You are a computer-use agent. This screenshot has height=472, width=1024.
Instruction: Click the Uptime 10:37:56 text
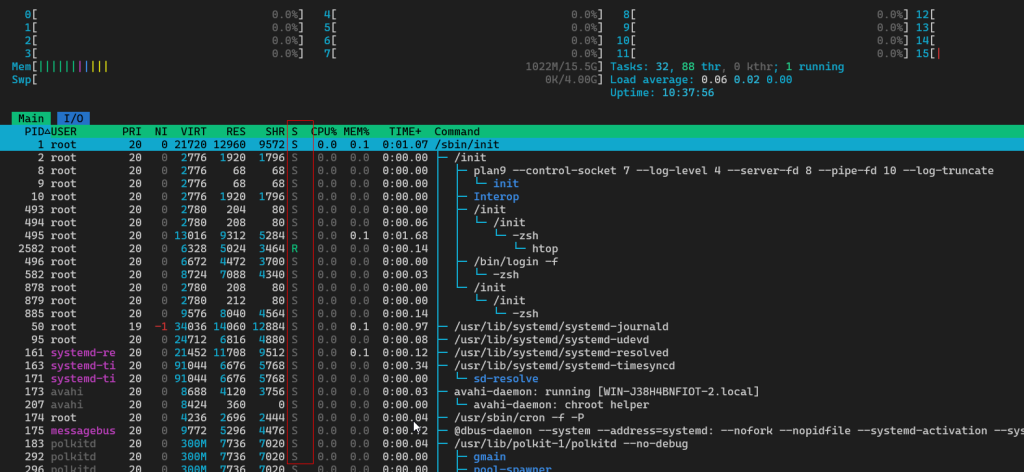click(662, 93)
